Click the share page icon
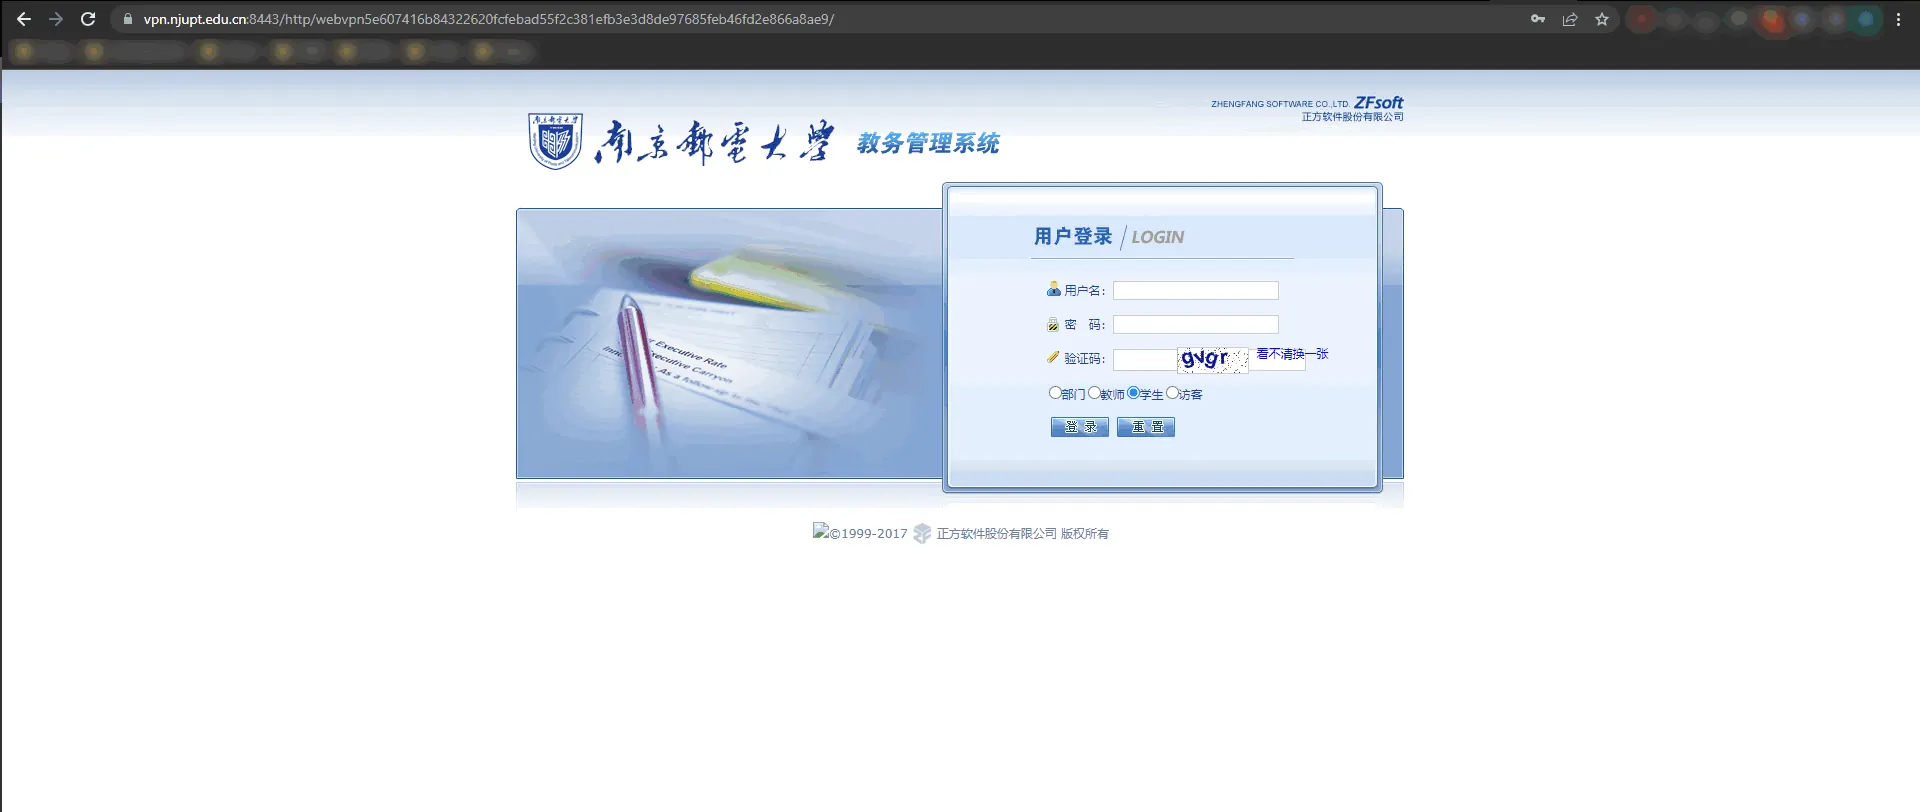Screen dimensions: 1920x812 [1570, 19]
